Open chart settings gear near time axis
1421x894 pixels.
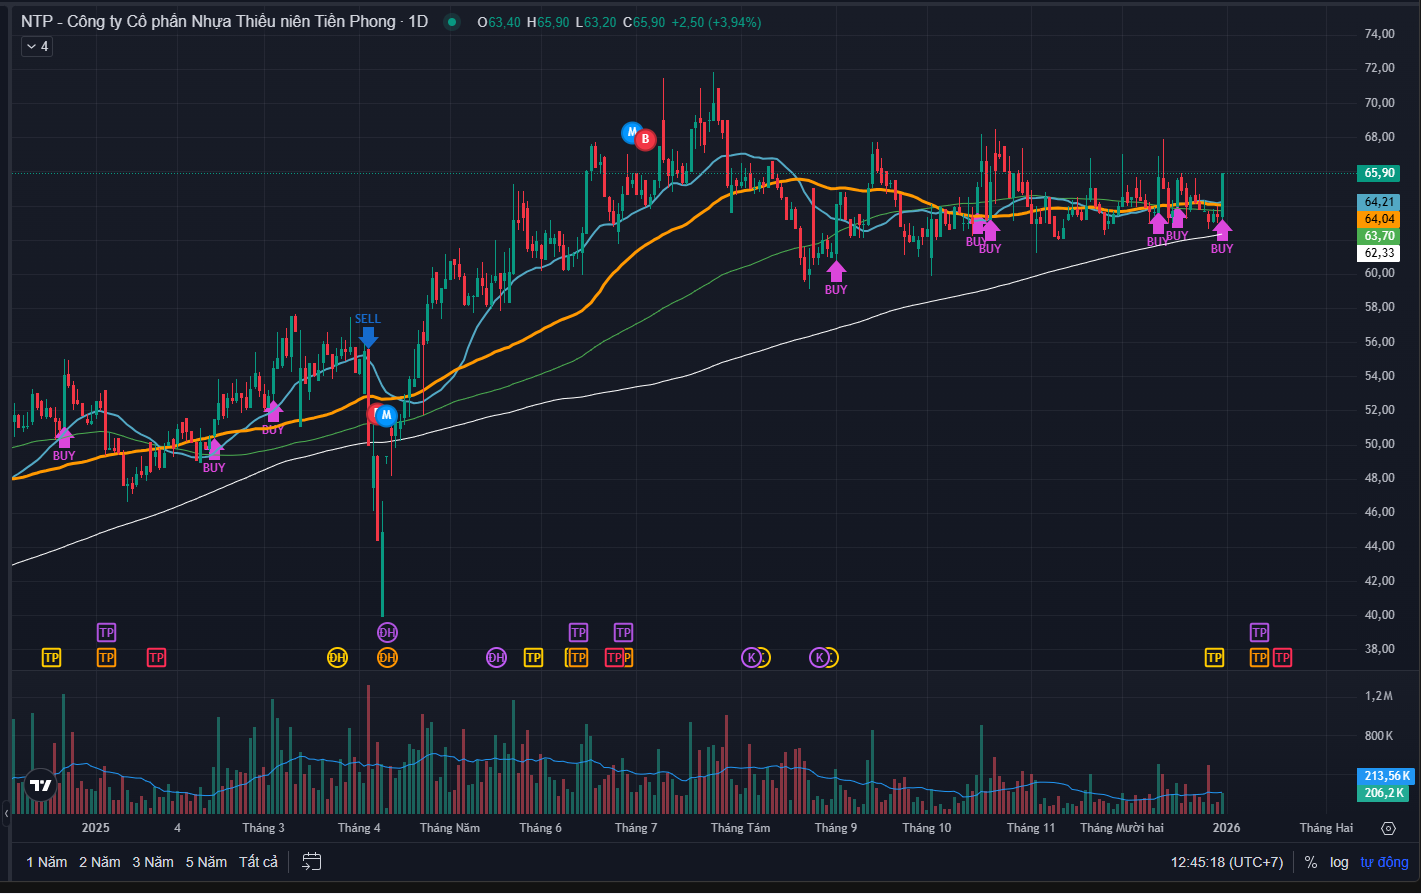(1388, 828)
